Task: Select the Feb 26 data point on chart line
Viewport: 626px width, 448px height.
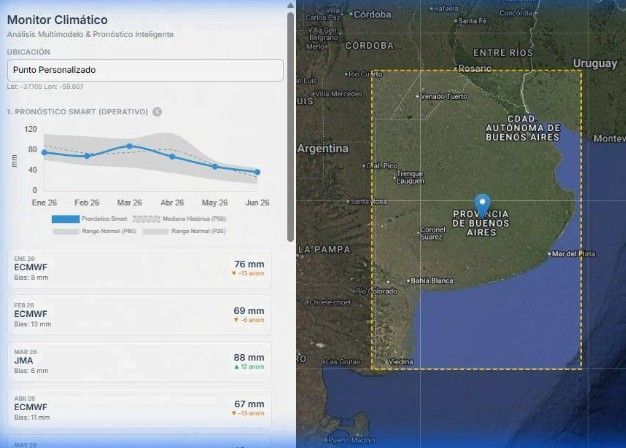Action: (x=87, y=156)
